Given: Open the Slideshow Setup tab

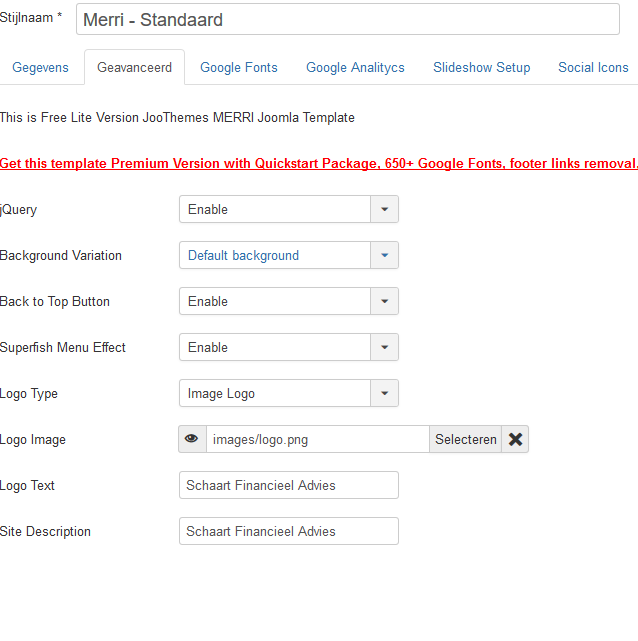Looking at the screenshot, I should tap(481, 67).
